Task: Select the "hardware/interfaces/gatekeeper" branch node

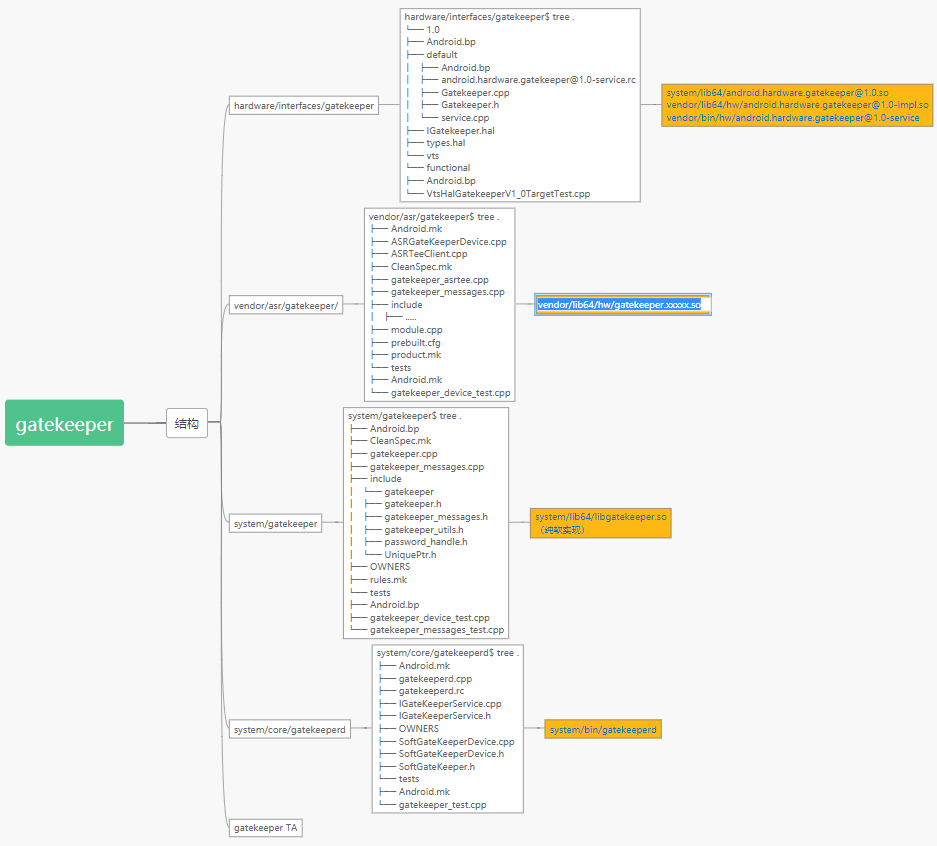Action: pos(303,104)
